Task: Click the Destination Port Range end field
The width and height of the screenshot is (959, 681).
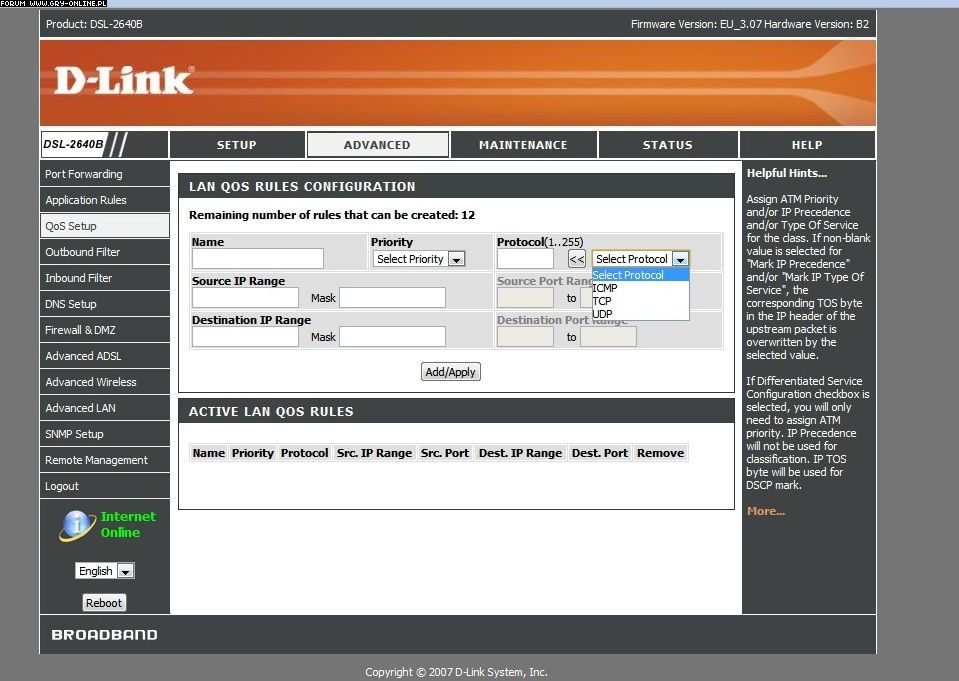Action: (x=609, y=337)
